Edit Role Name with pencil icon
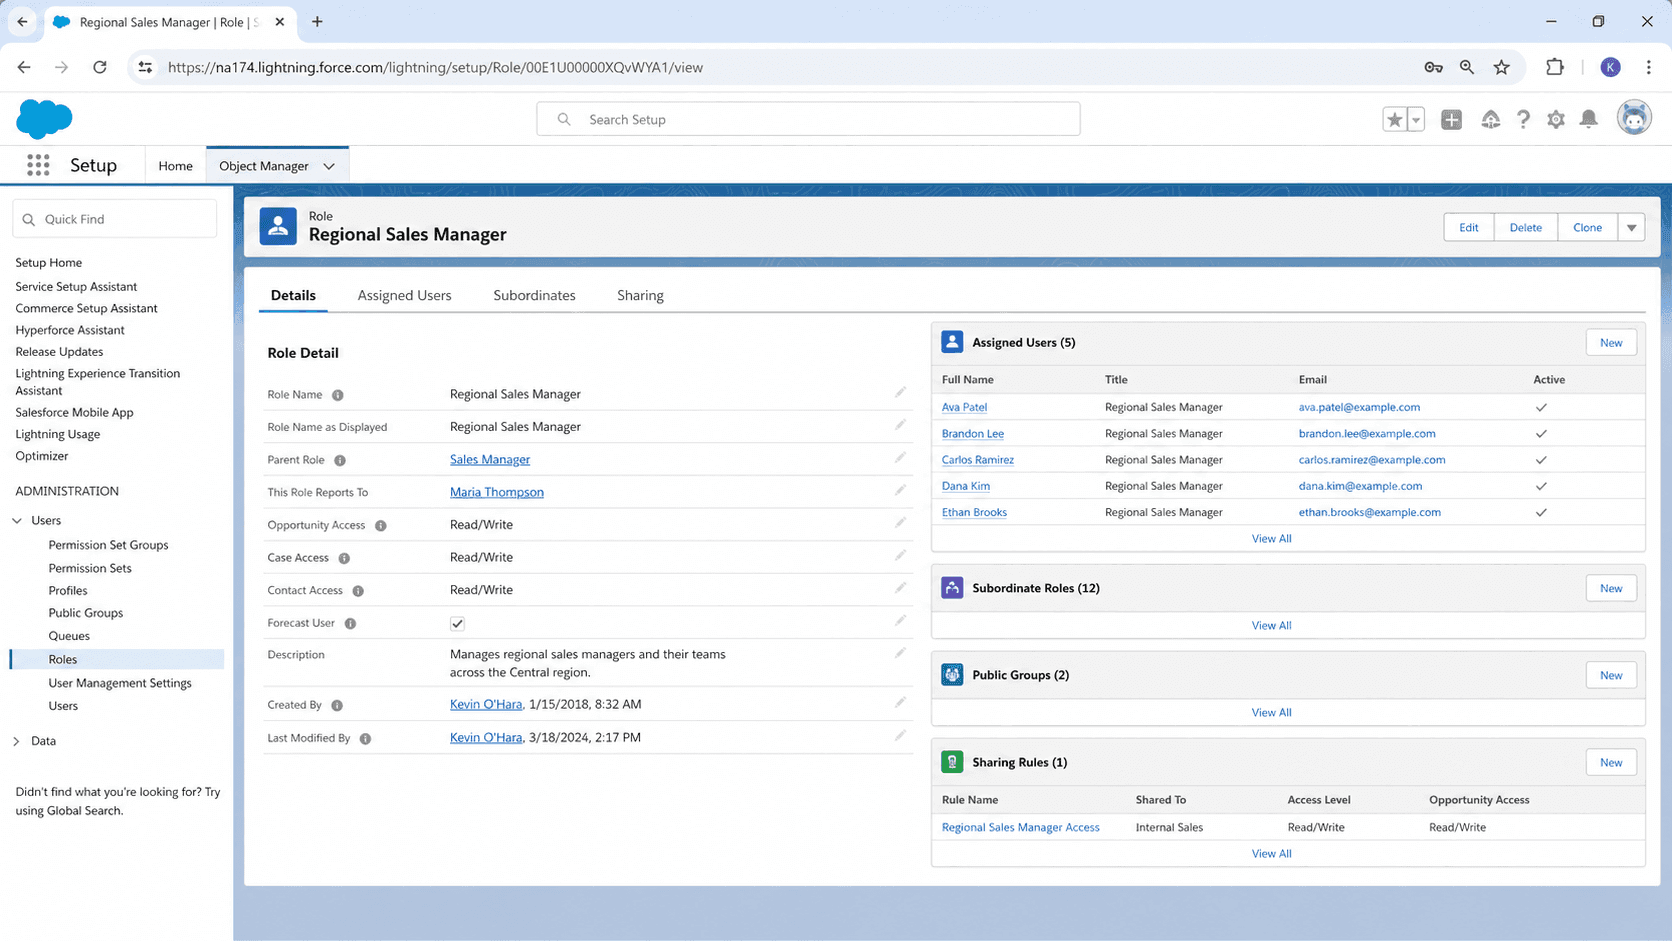 click(x=900, y=393)
